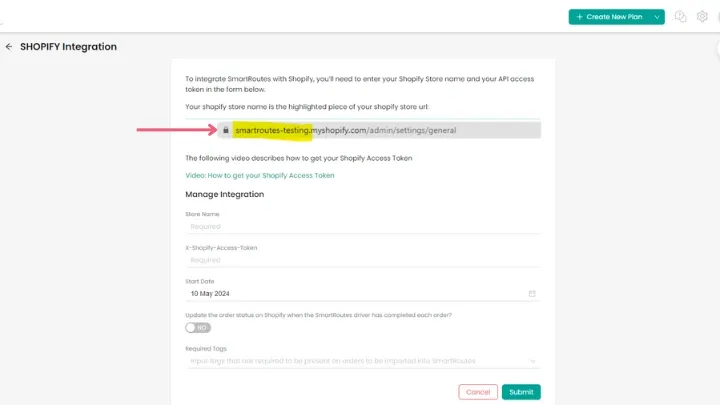This screenshot has width=720, height=405.
Task: Go back using the arrow beside SHOPIFY Integration
Action: [x=9, y=47]
